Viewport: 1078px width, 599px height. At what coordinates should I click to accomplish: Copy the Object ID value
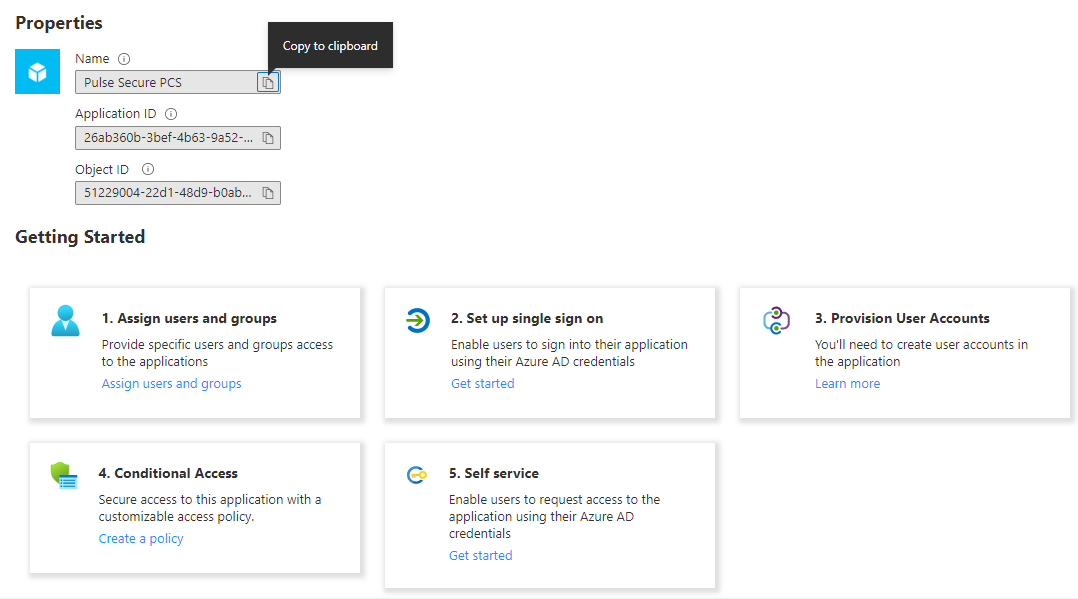point(268,193)
